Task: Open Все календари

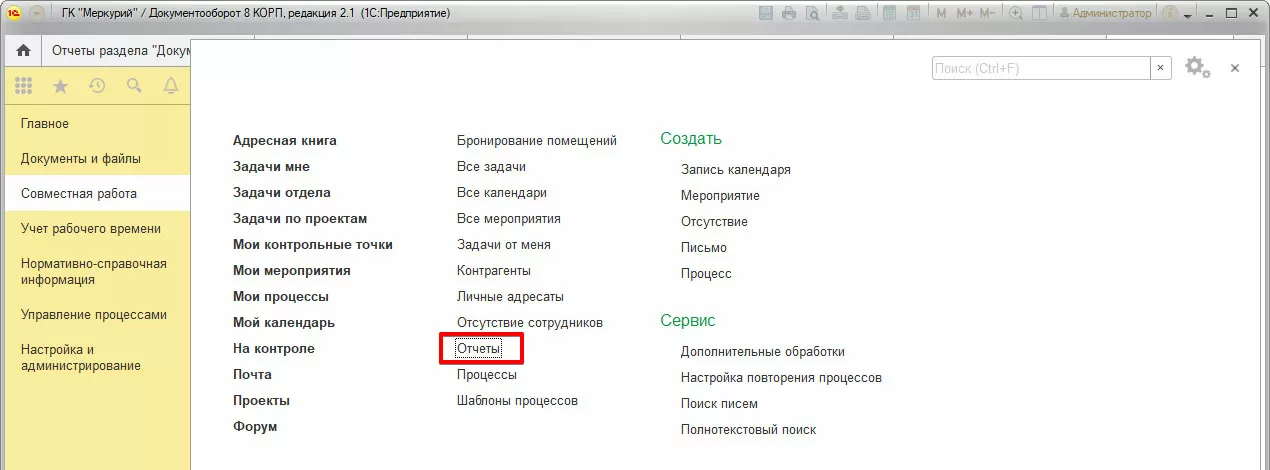Action: (502, 193)
